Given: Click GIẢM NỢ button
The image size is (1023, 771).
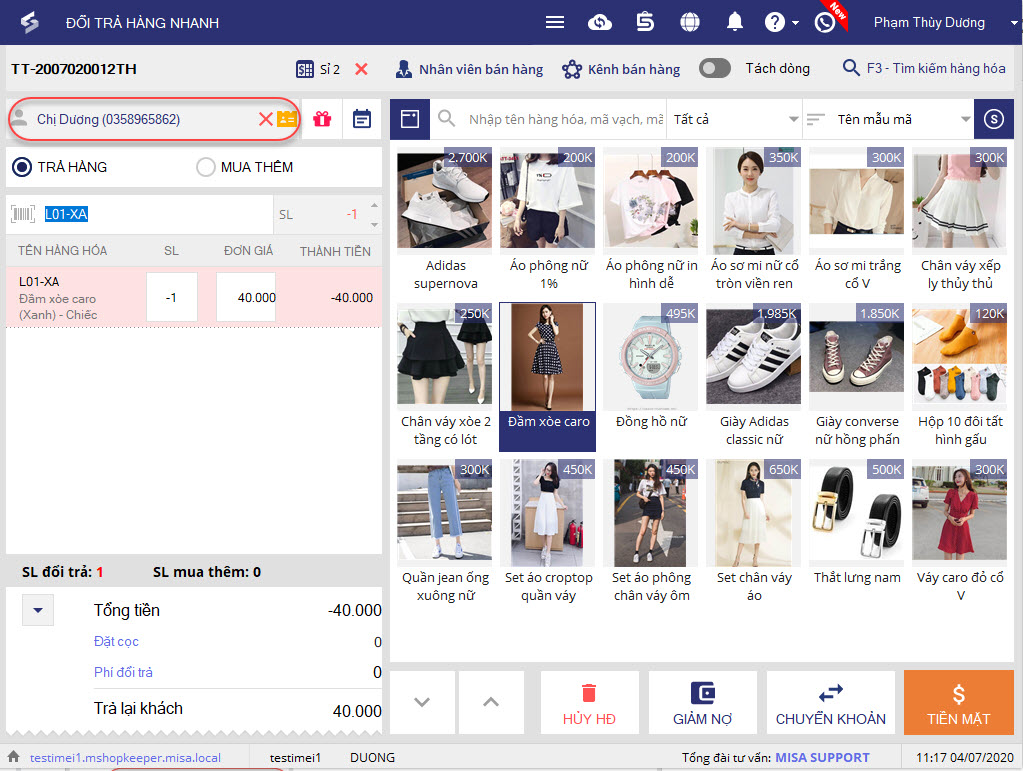Looking at the screenshot, I should [703, 703].
